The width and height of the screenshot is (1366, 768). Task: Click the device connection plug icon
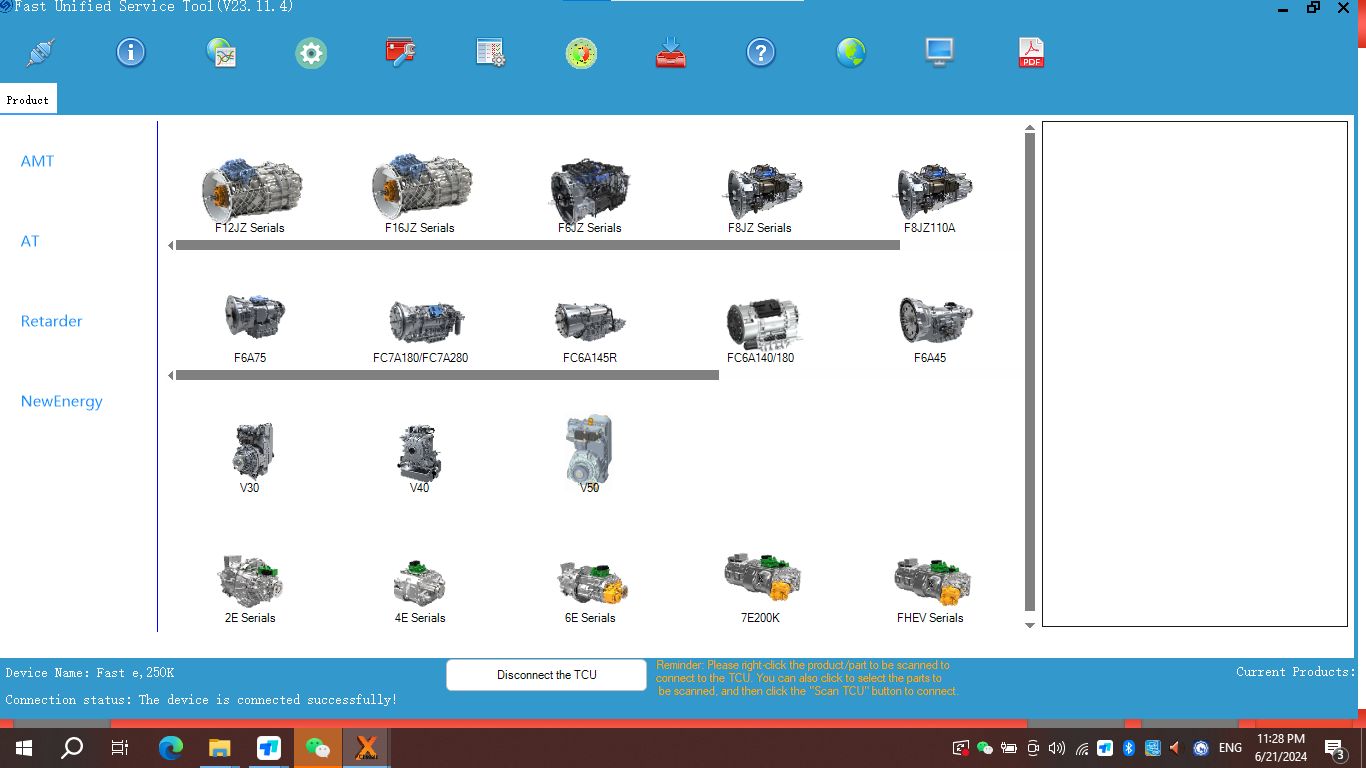click(x=39, y=52)
